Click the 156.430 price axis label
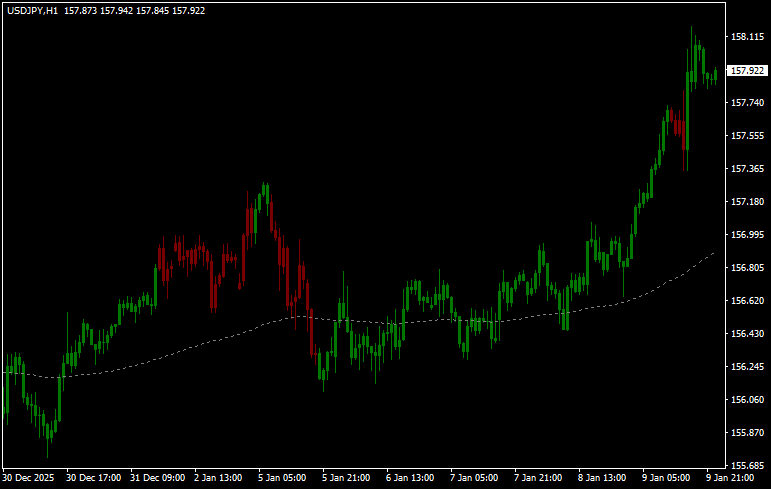 [x=746, y=334]
